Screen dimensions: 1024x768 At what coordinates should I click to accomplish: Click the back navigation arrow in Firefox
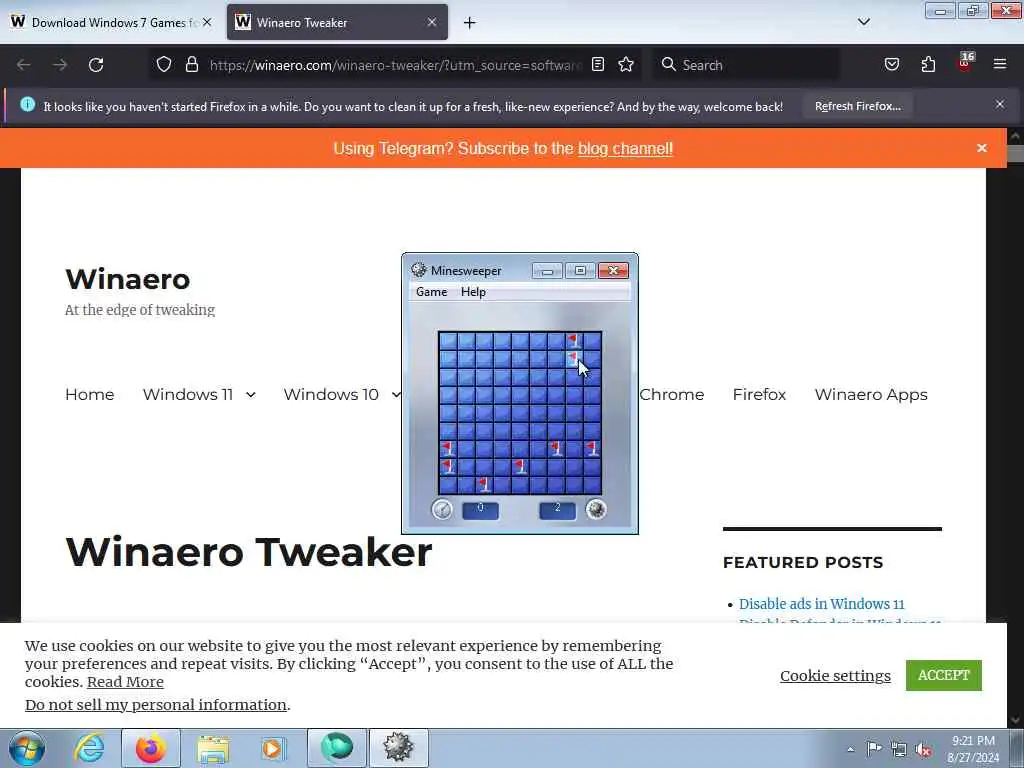[x=24, y=65]
